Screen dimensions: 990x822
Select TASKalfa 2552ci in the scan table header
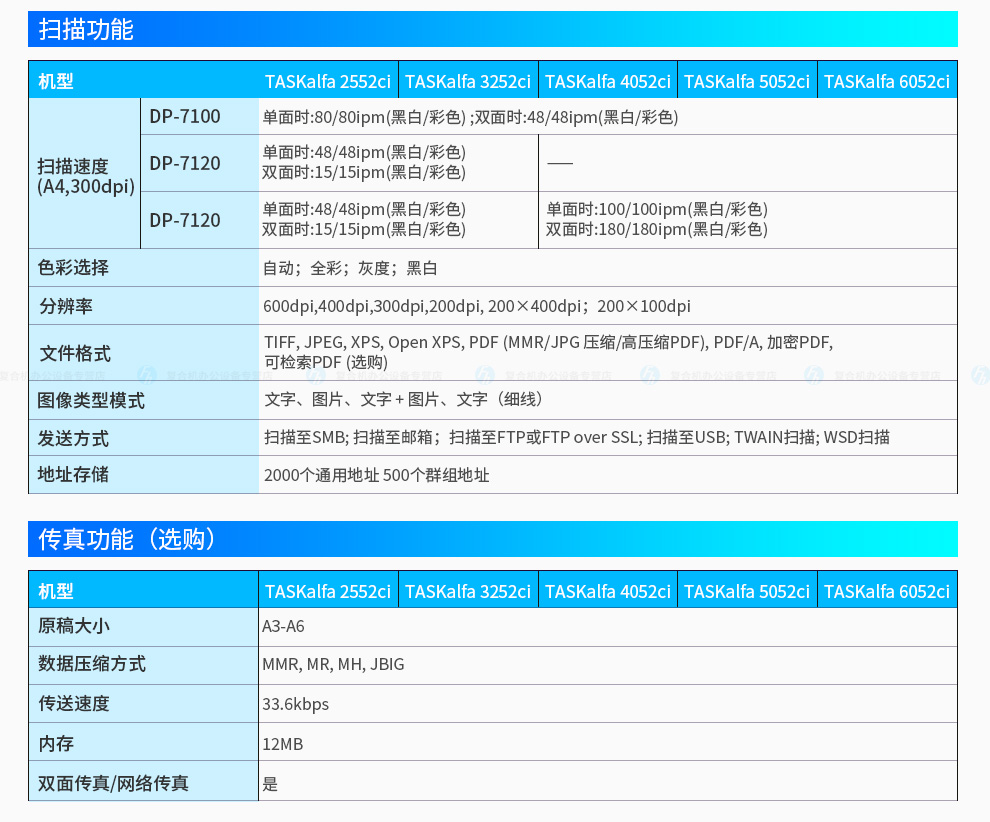tap(328, 81)
